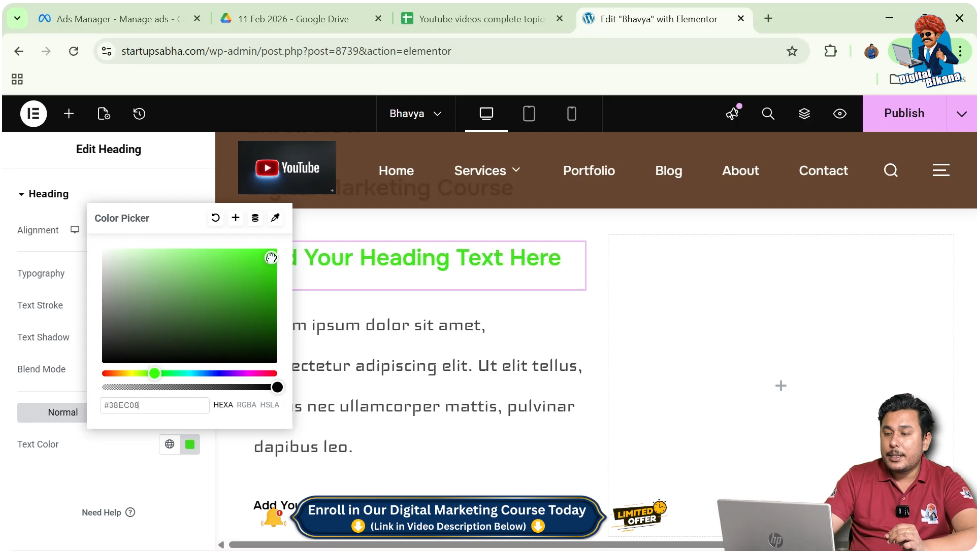Open color swatches list icon
The height and width of the screenshot is (555, 978).
point(255,218)
